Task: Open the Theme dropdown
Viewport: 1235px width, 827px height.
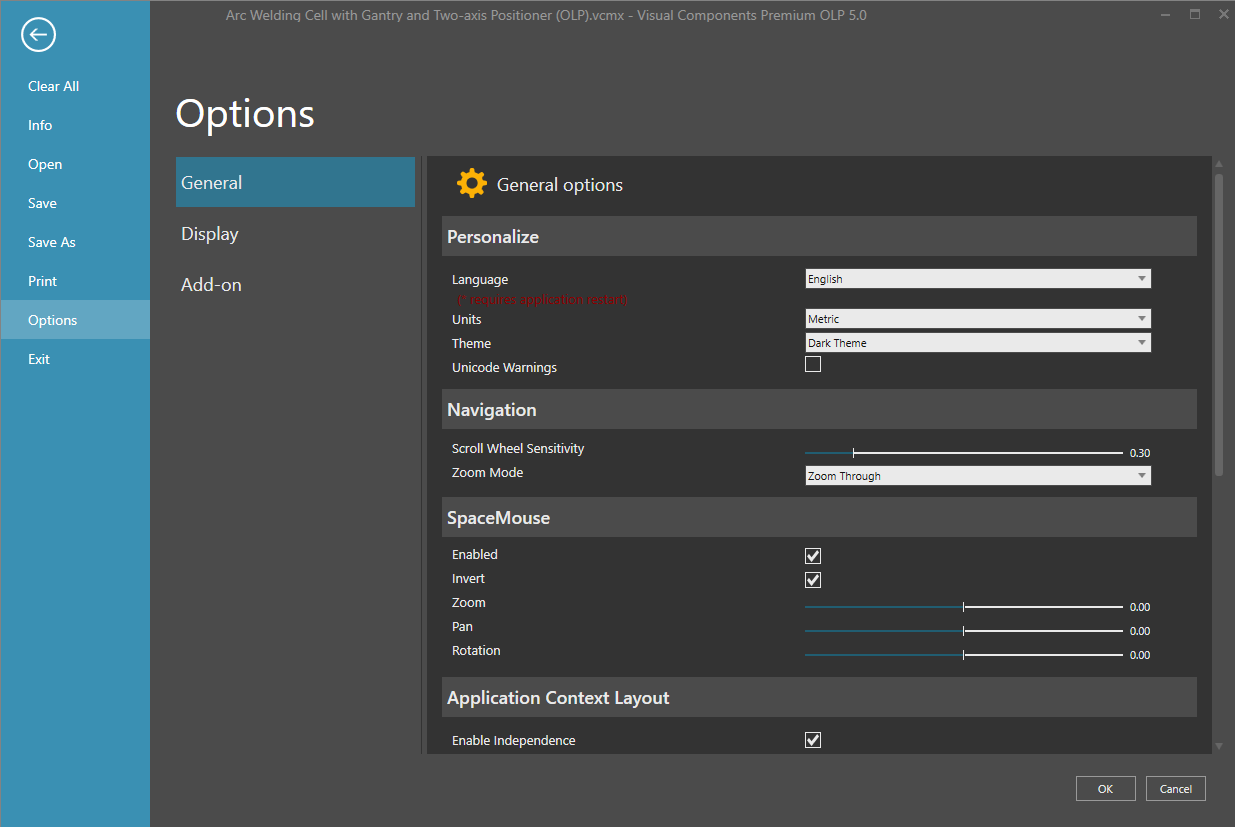Action: (977, 343)
